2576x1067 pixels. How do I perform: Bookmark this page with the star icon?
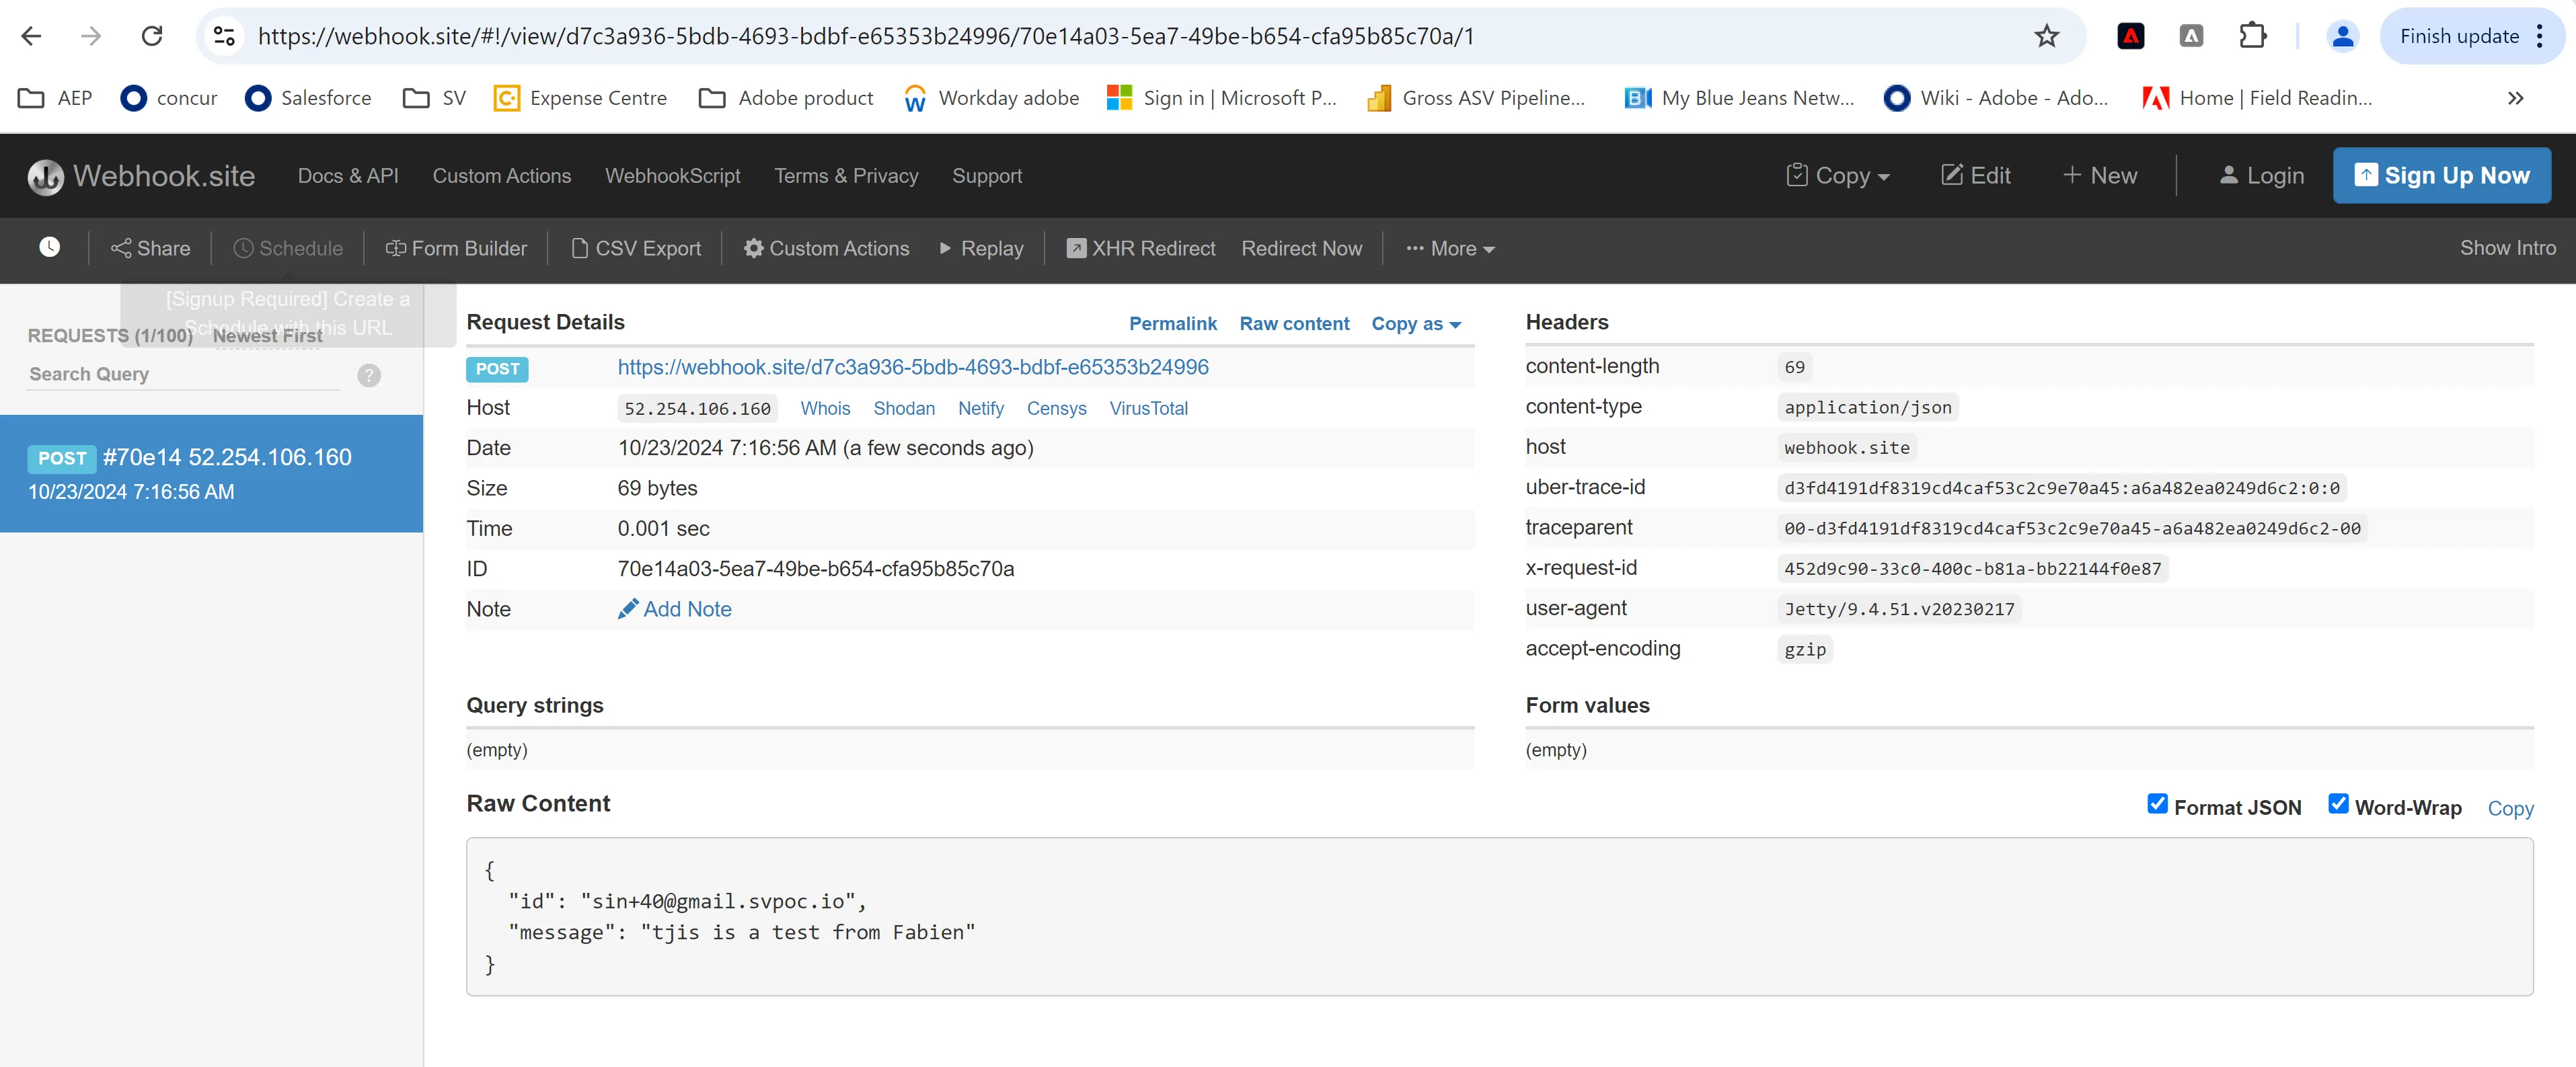coord(2046,36)
